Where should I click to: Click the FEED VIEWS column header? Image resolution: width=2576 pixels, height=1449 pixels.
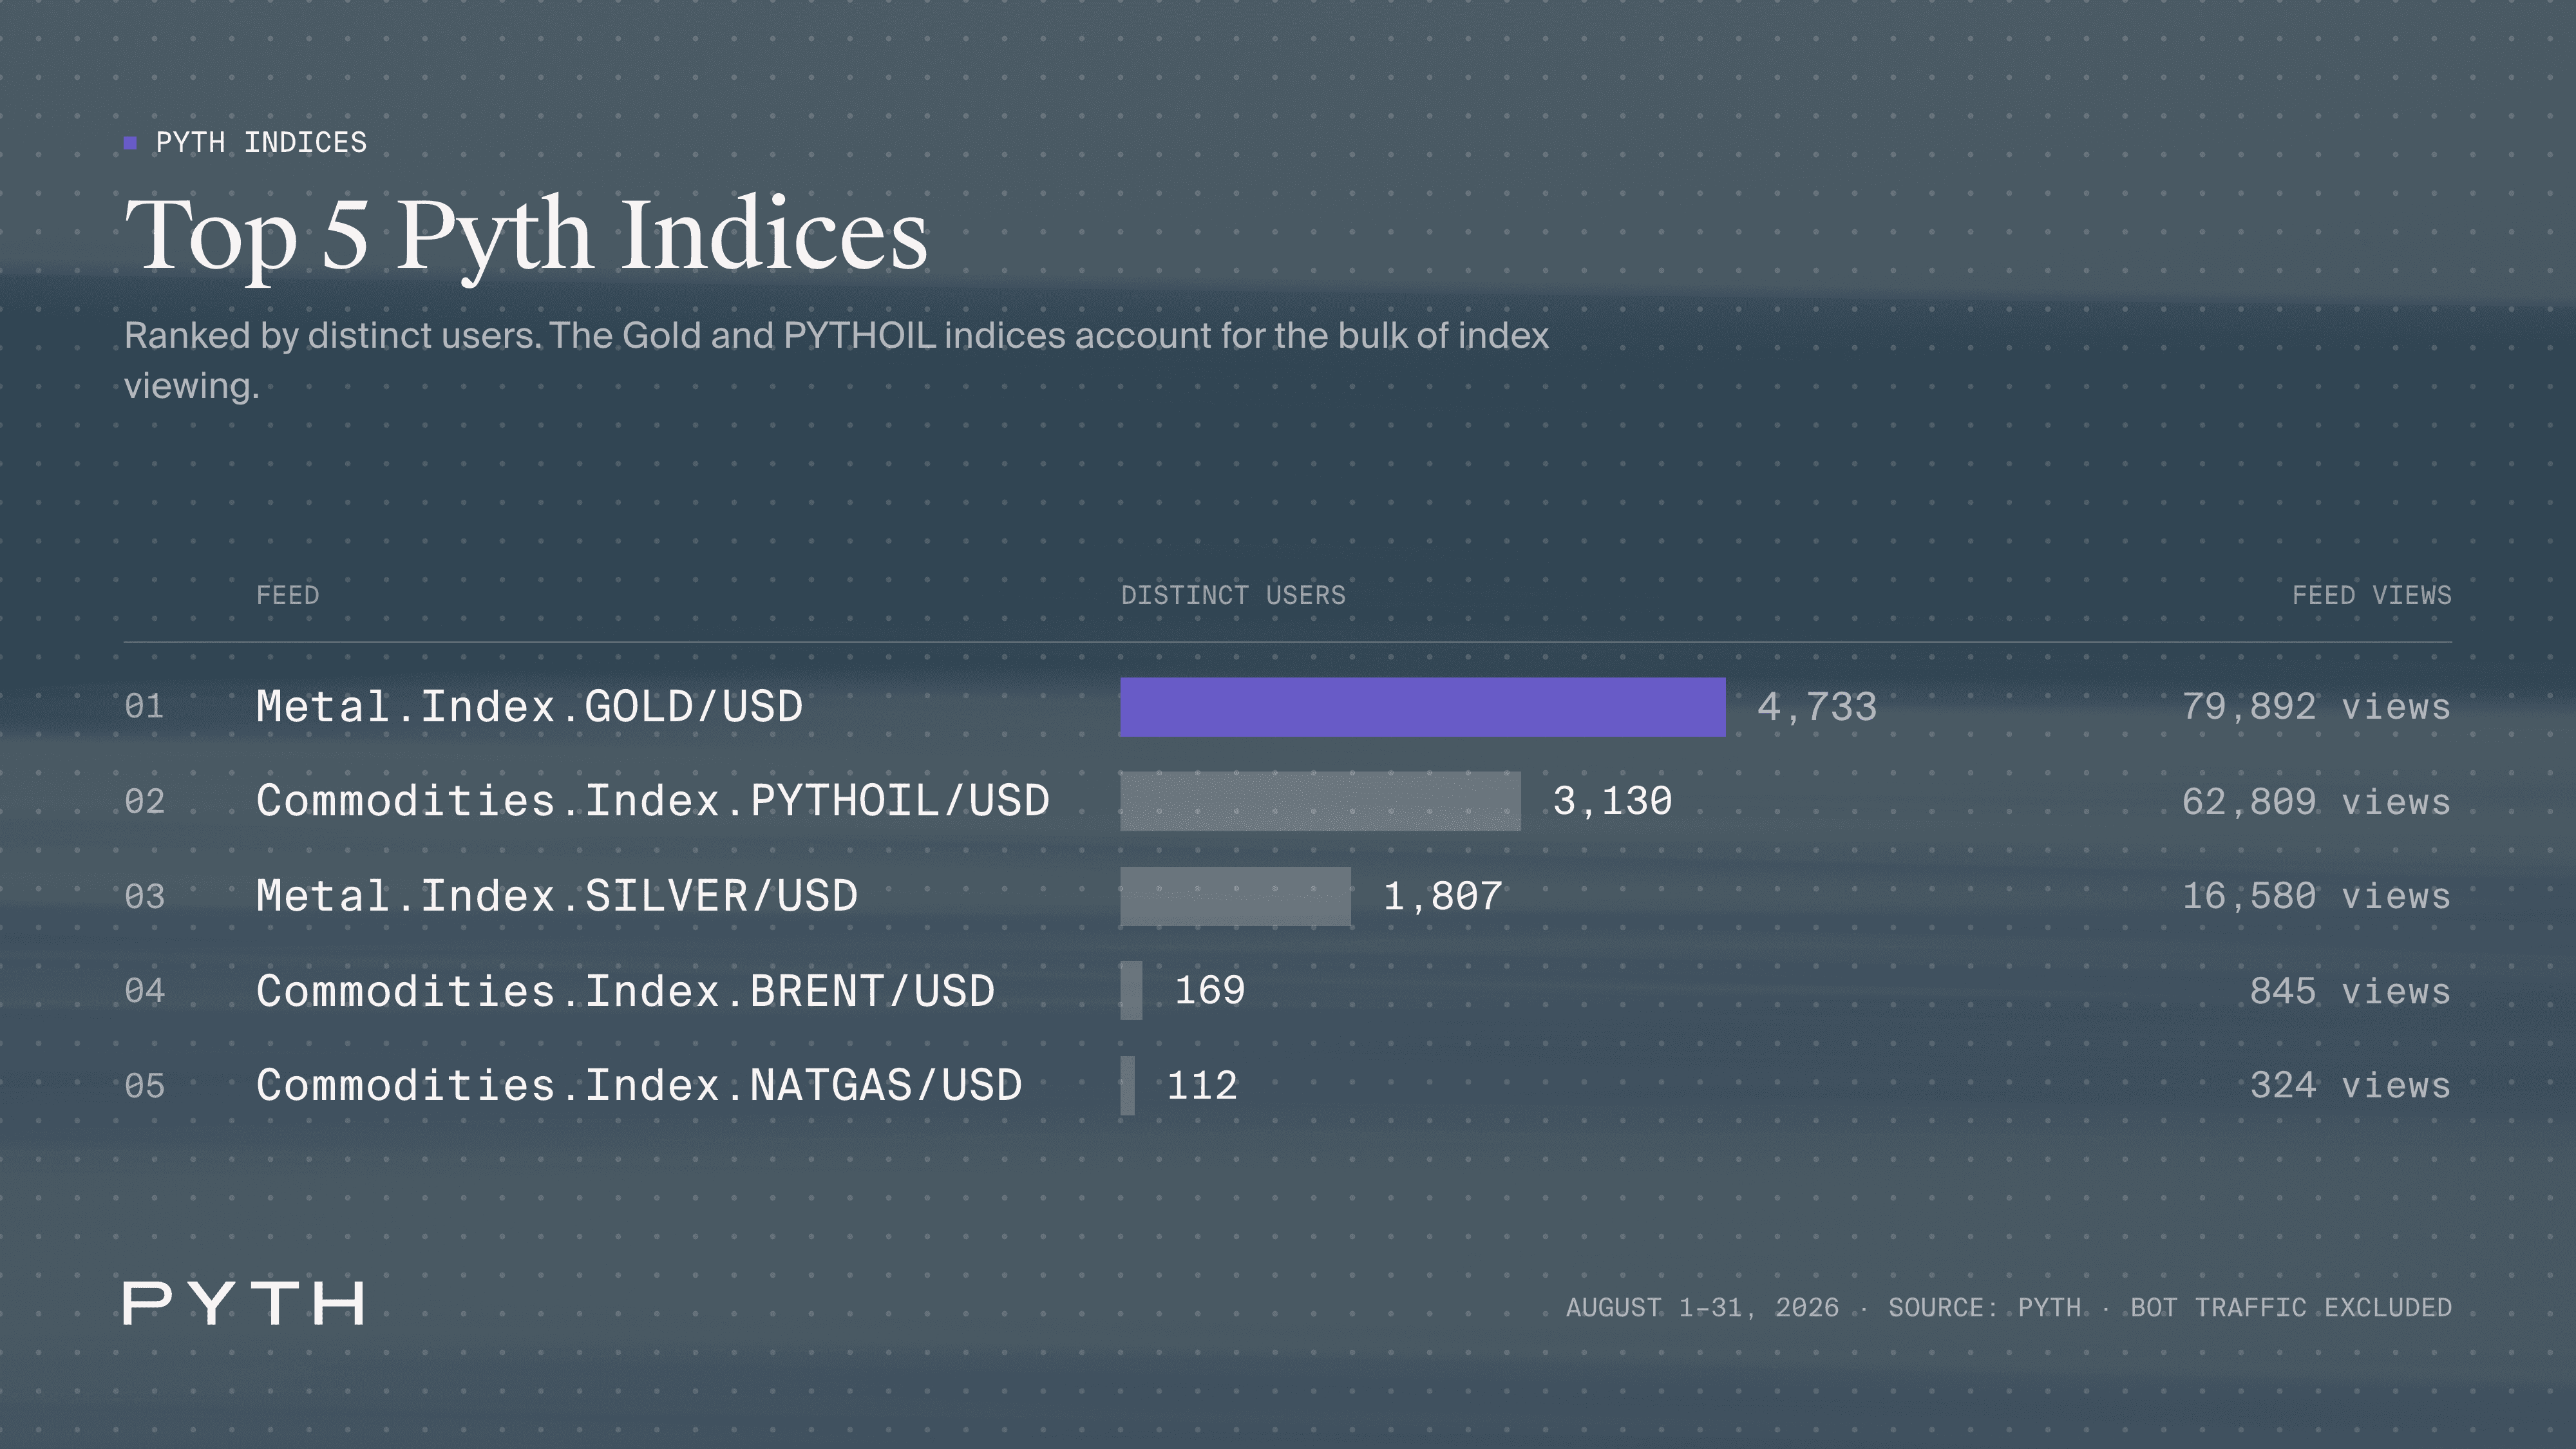2372,596
